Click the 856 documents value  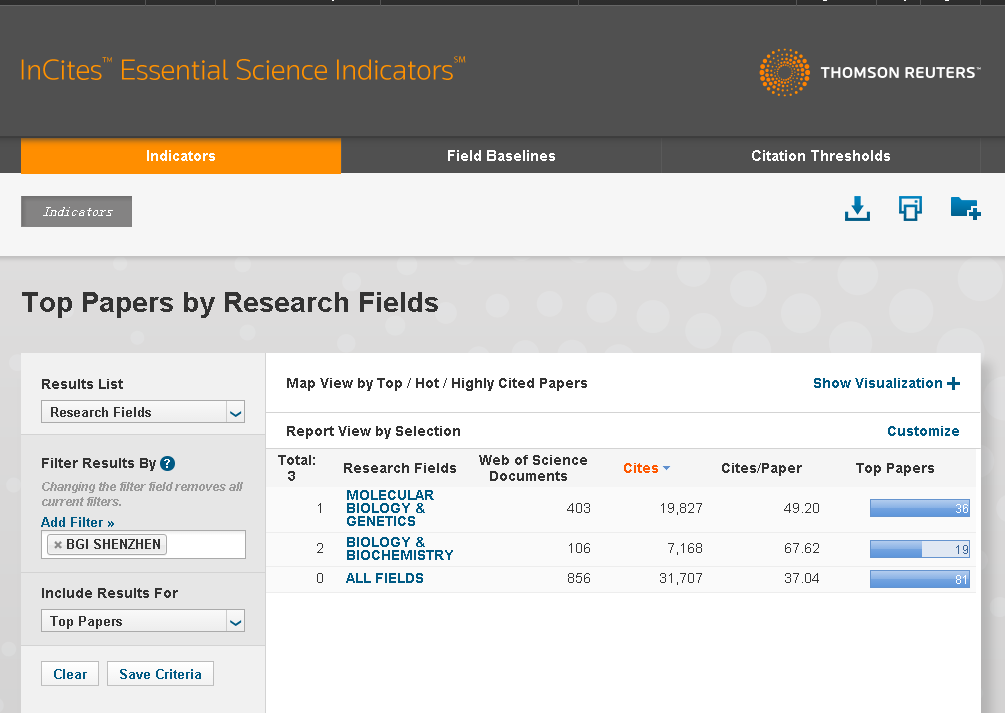tap(578, 578)
